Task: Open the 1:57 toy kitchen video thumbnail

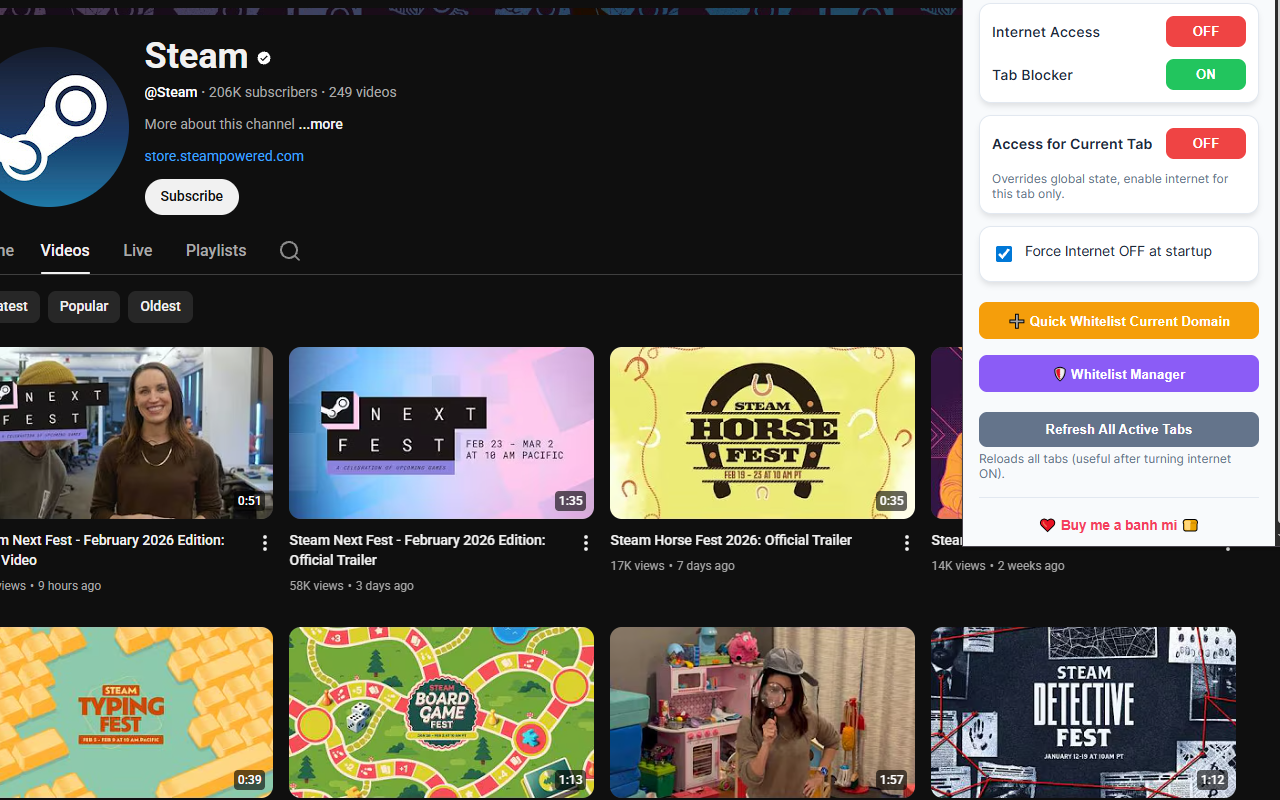Action: (x=762, y=713)
